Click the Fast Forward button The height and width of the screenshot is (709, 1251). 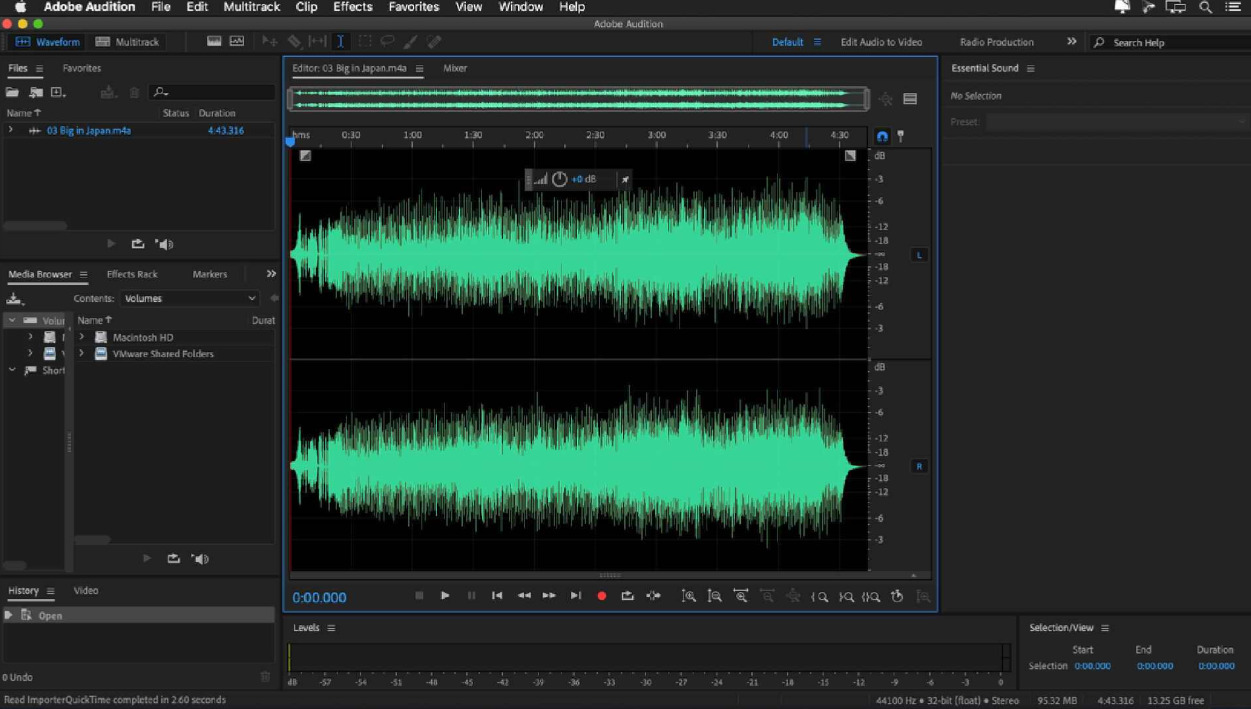click(549, 595)
